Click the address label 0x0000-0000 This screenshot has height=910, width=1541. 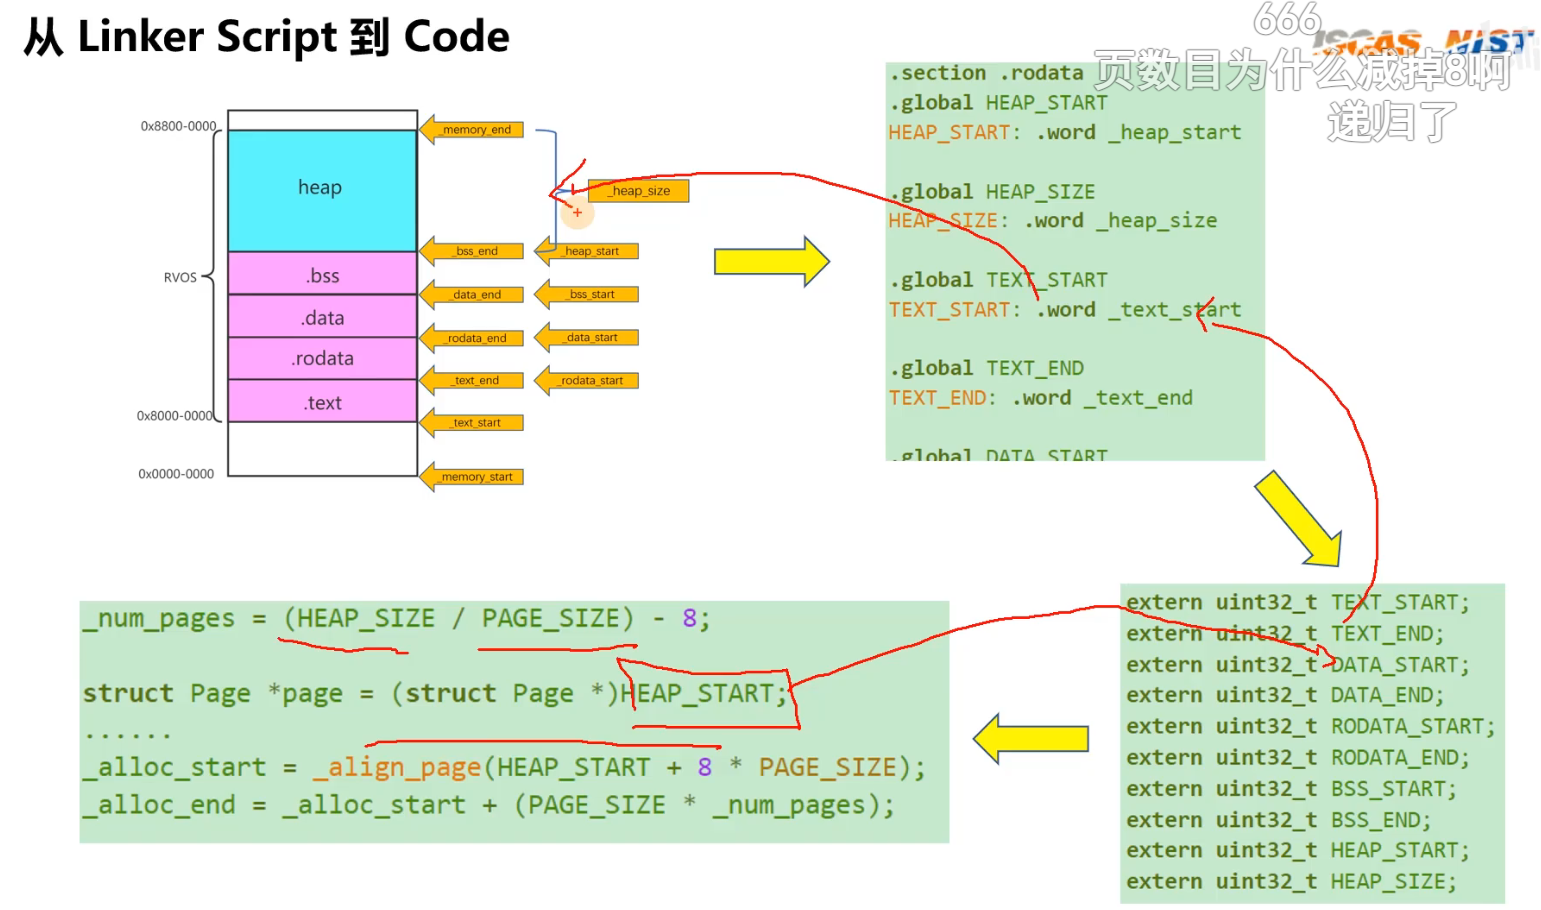[x=176, y=474]
